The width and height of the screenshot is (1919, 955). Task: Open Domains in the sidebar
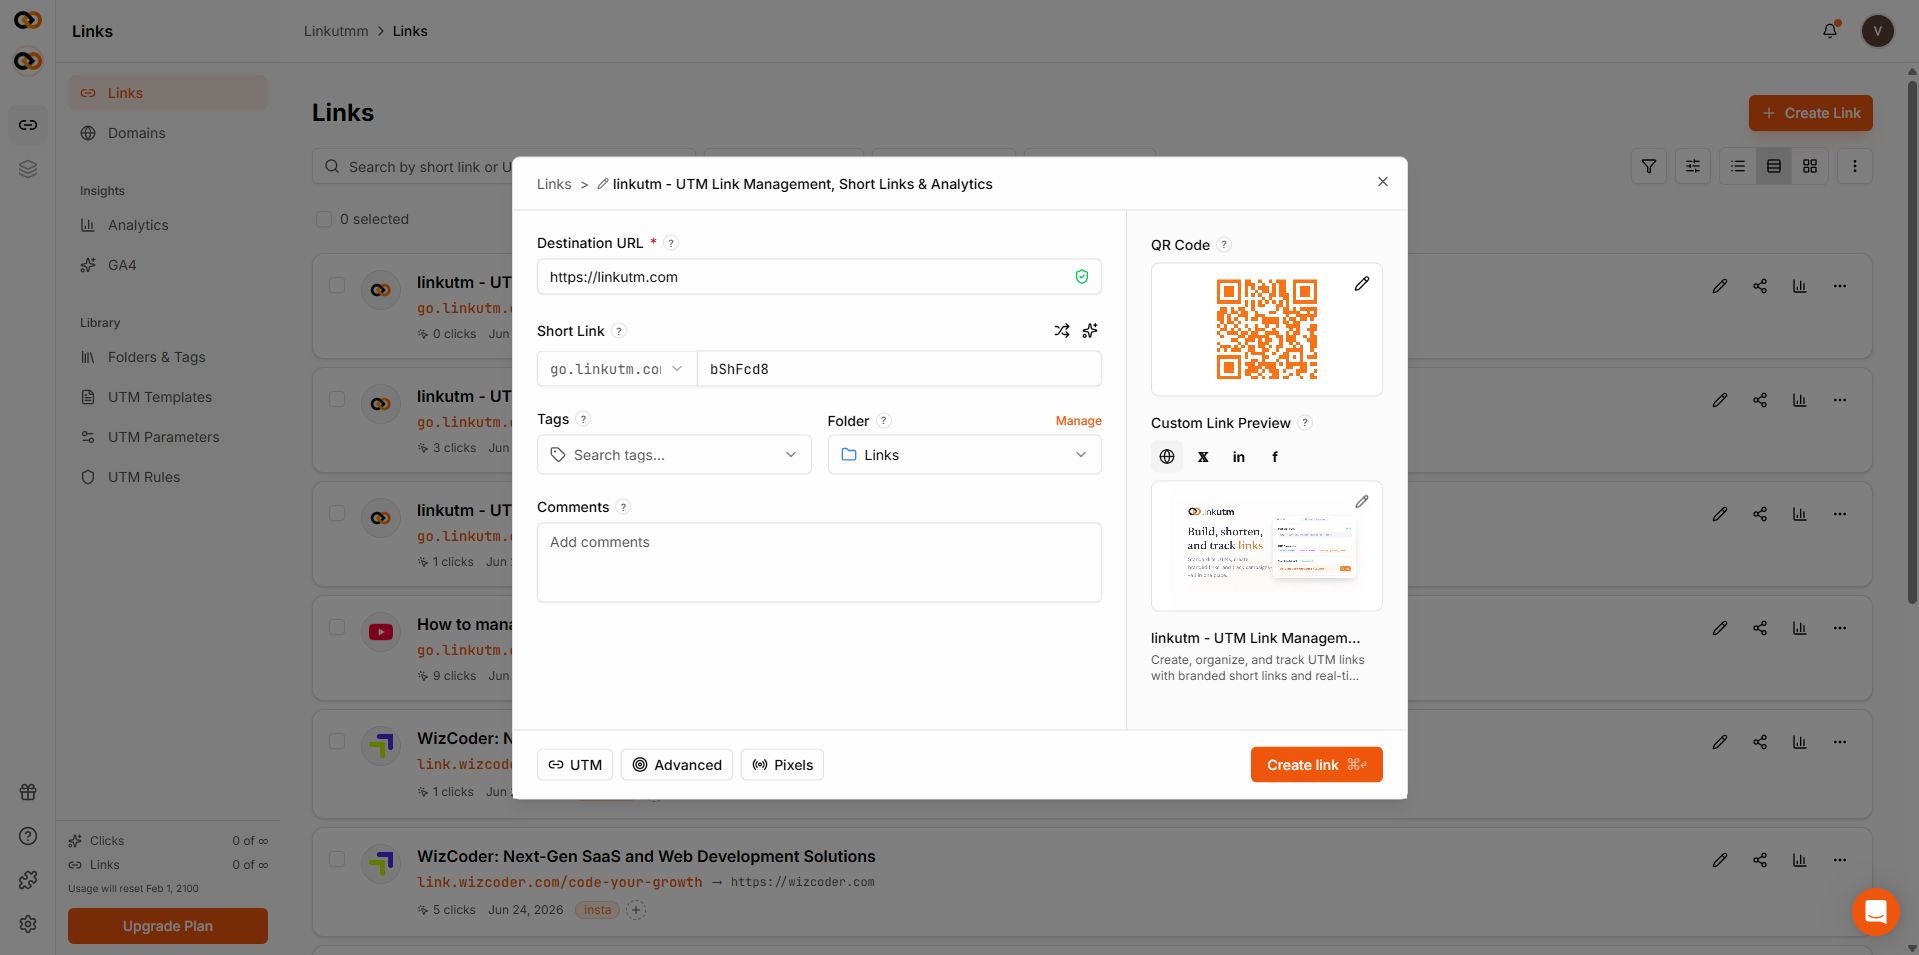(168, 133)
